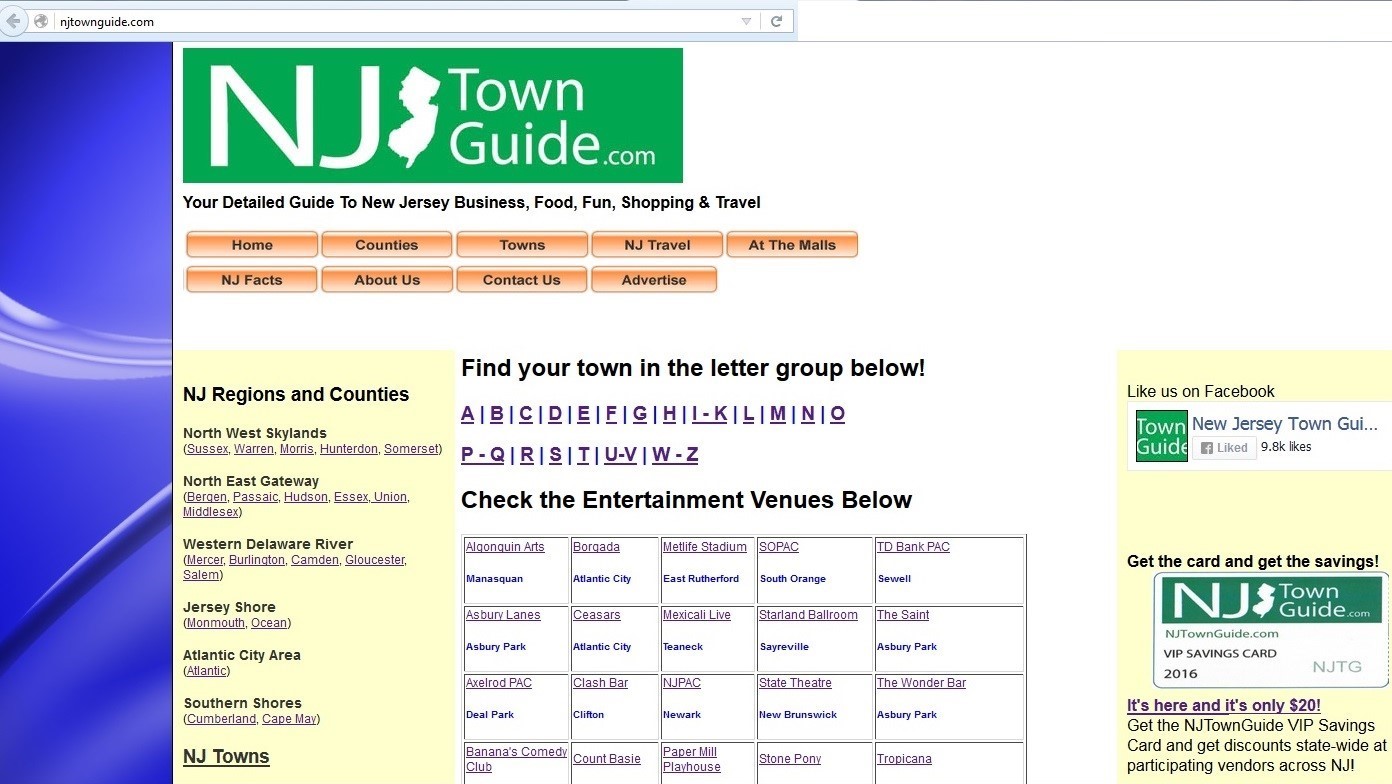Open the Gloucester county link
The width and height of the screenshot is (1392, 784).
click(x=375, y=560)
